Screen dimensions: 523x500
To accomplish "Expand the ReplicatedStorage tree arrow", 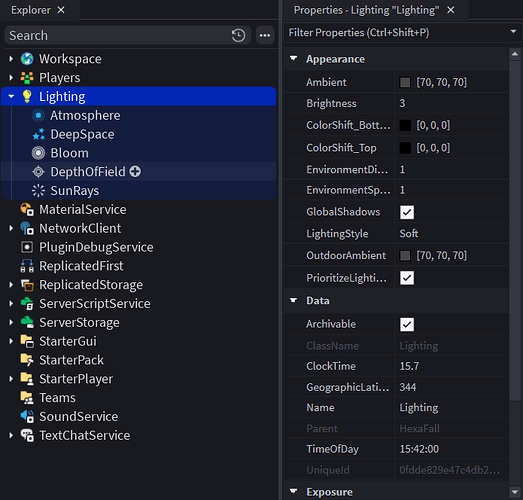I will 11,285.
